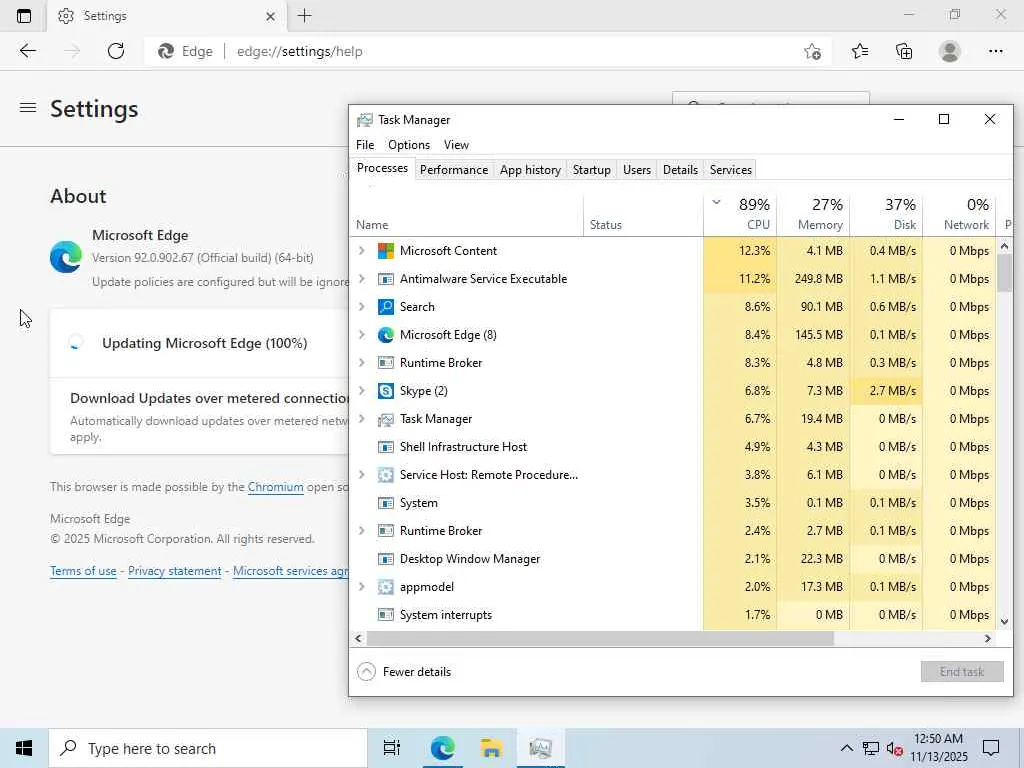Open the Privacy statement link
Viewport: 1024px width, 768px height.
tap(174, 571)
